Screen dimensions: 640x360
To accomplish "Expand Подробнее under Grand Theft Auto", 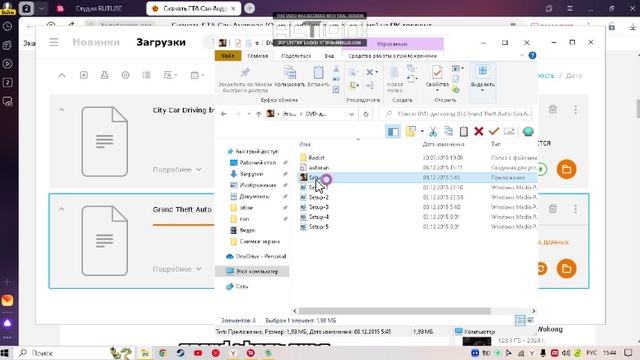I will coord(177,269).
